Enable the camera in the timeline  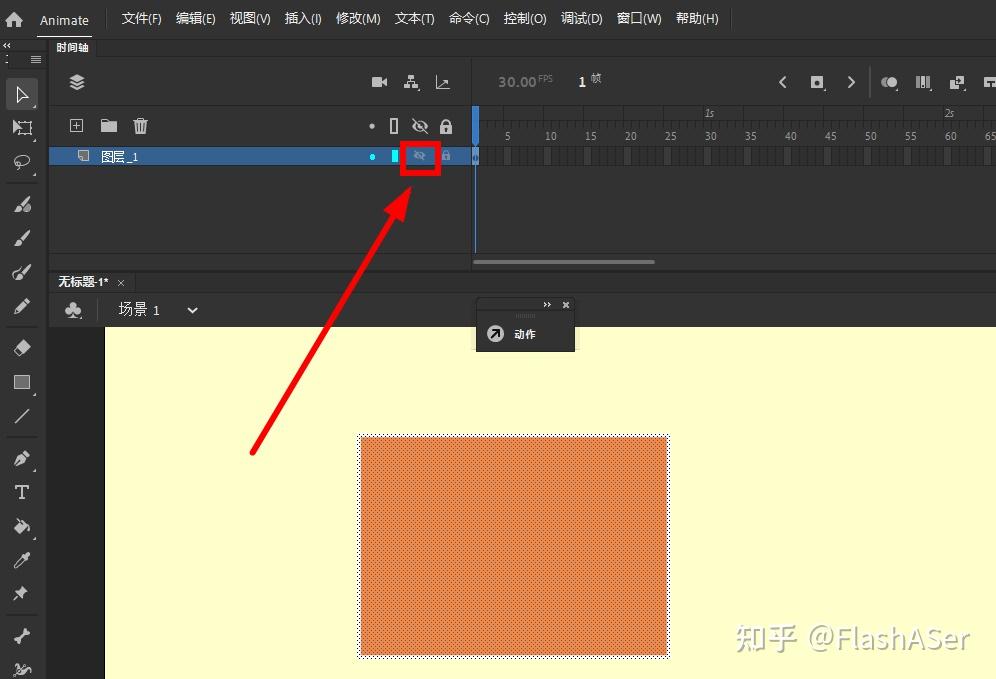pos(378,82)
